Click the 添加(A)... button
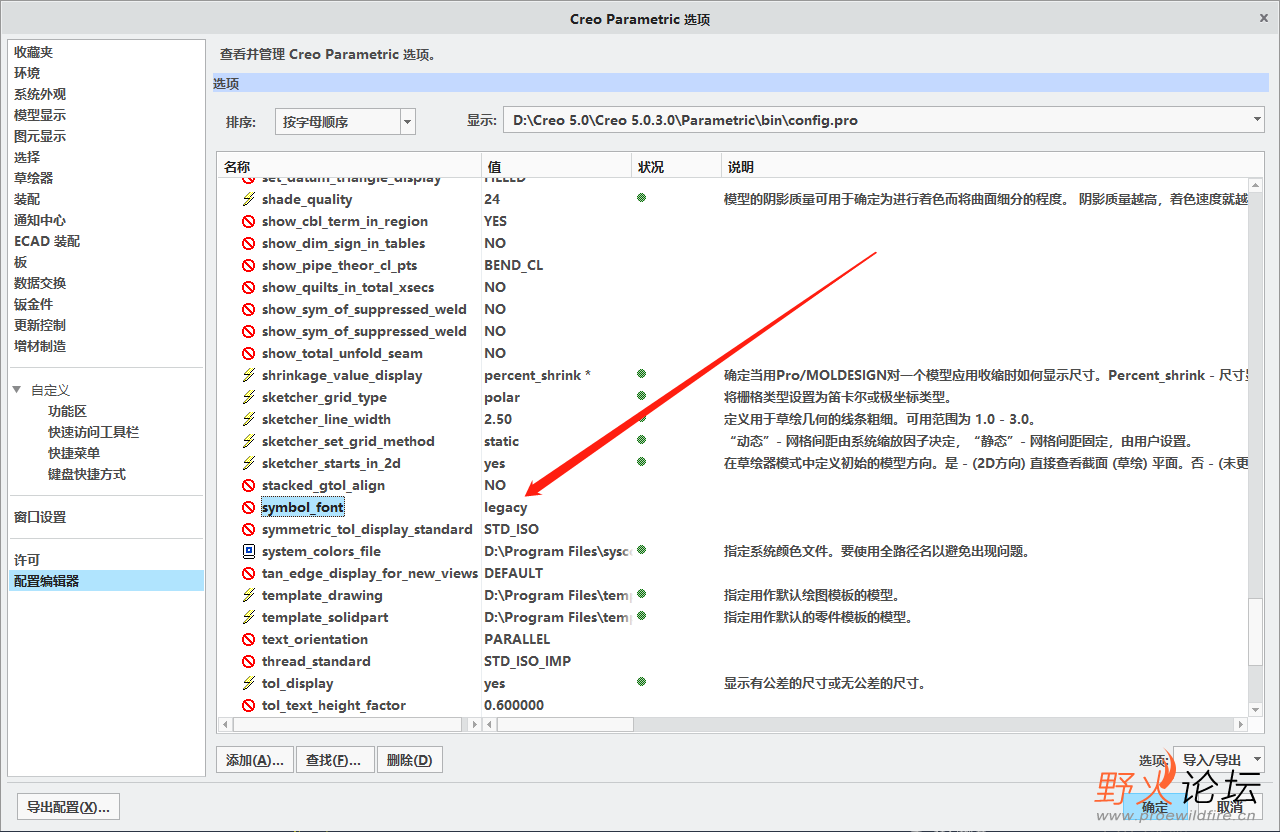 tap(255, 760)
